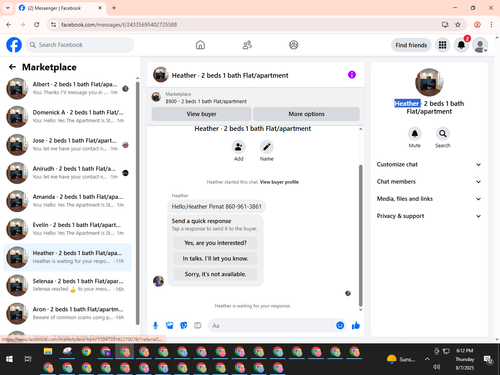Open the Amanda conversation
Screen dimensions: 500x375
68,201
